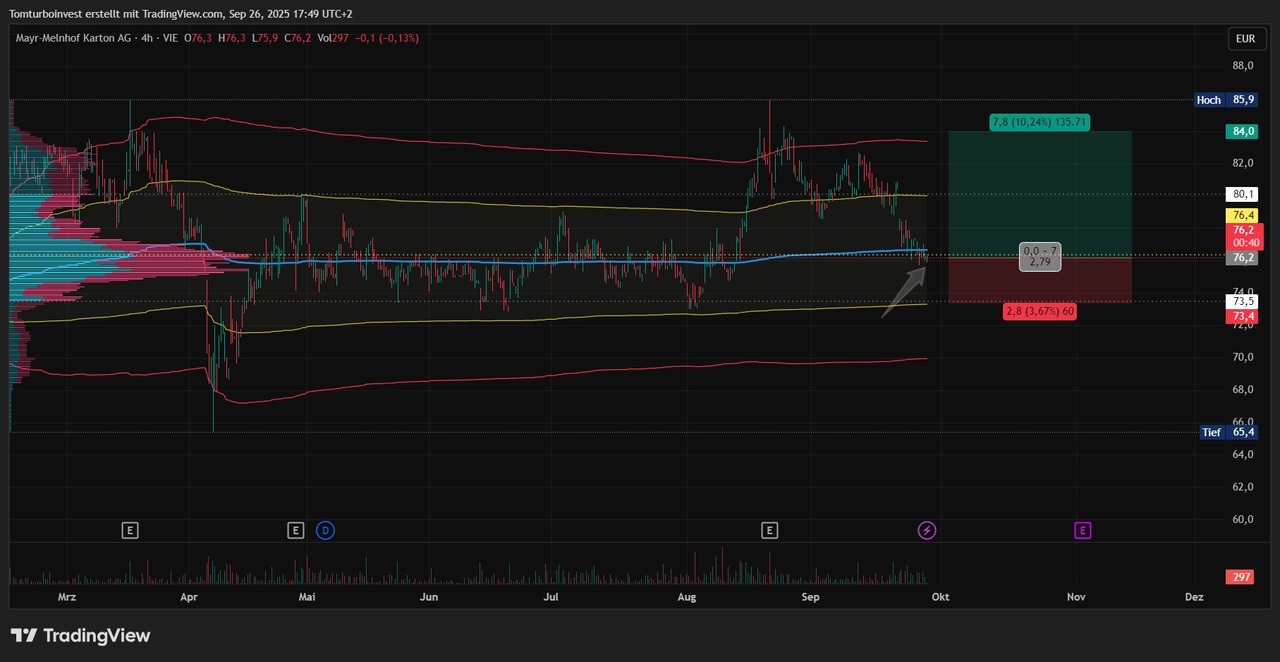Click the gray risk/reward ratio label 2,79
The image size is (1280, 662).
1039,262
